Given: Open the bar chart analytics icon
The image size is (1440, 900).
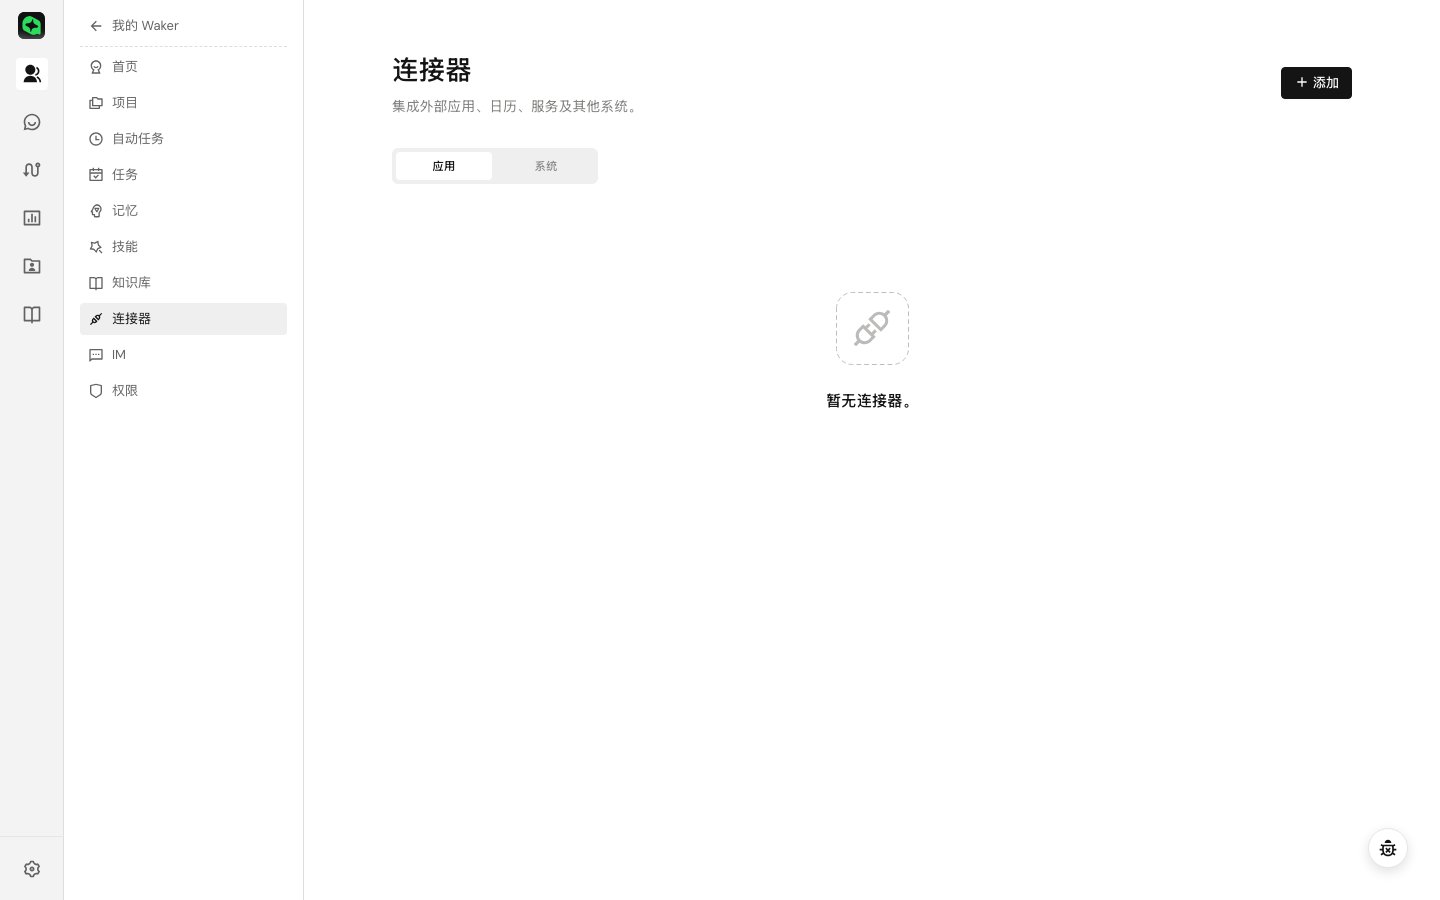Looking at the screenshot, I should point(32,218).
